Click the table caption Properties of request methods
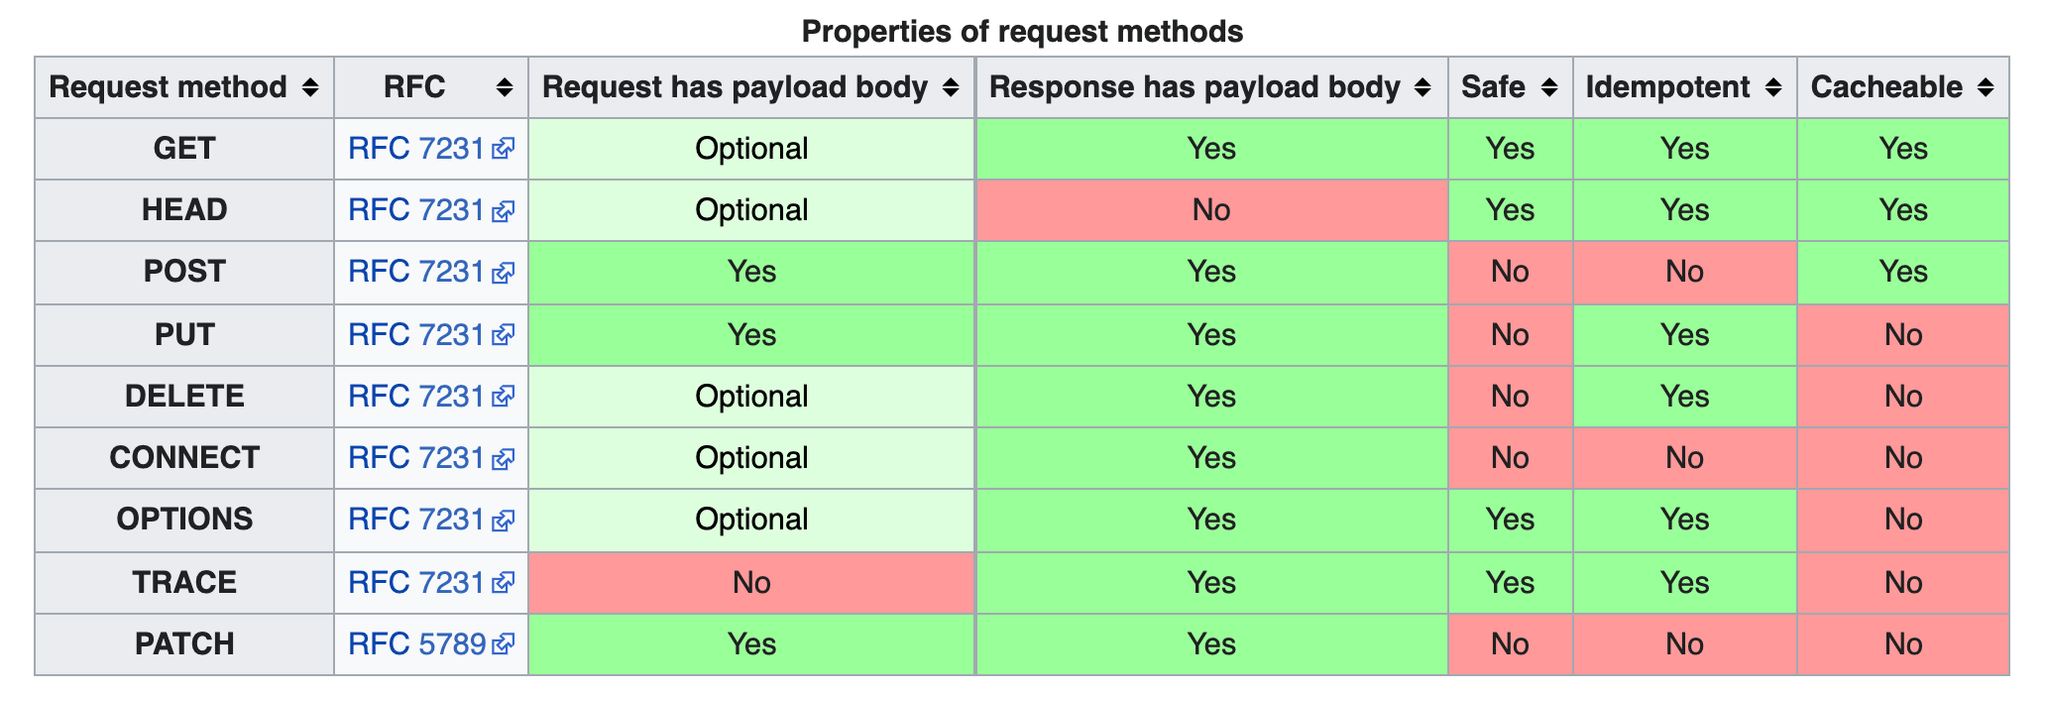 1022,32
